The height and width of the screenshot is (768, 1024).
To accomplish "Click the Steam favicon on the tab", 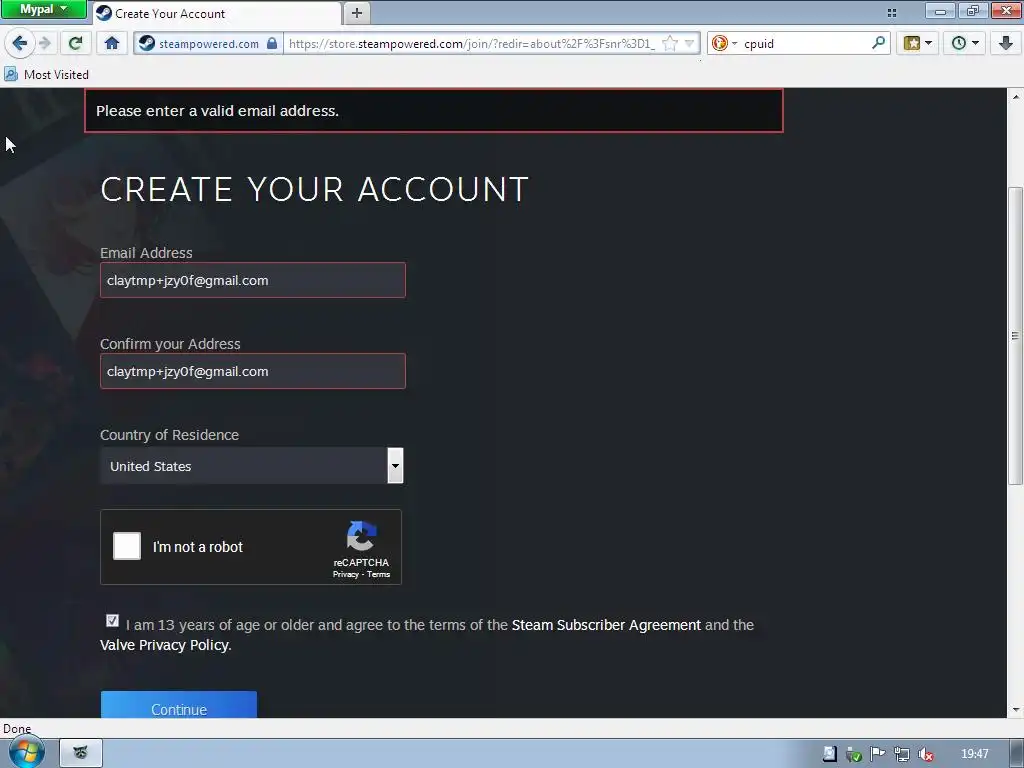I will click(104, 13).
